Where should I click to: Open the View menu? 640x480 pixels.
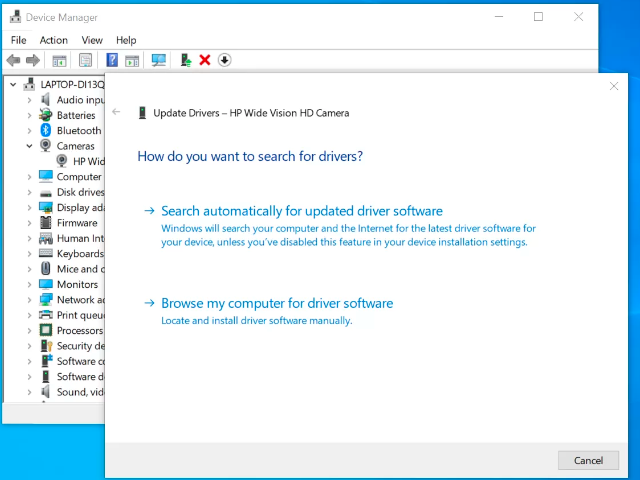(x=92, y=40)
